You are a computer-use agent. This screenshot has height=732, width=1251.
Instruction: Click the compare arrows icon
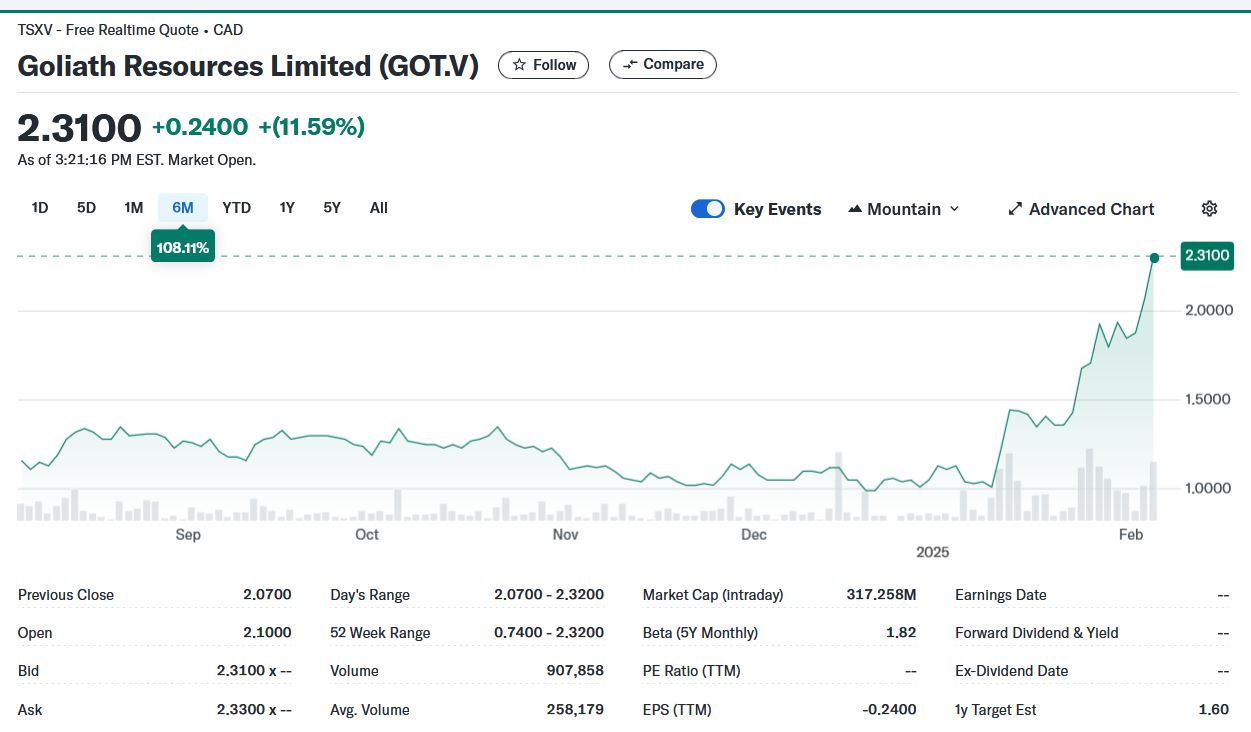(x=629, y=65)
